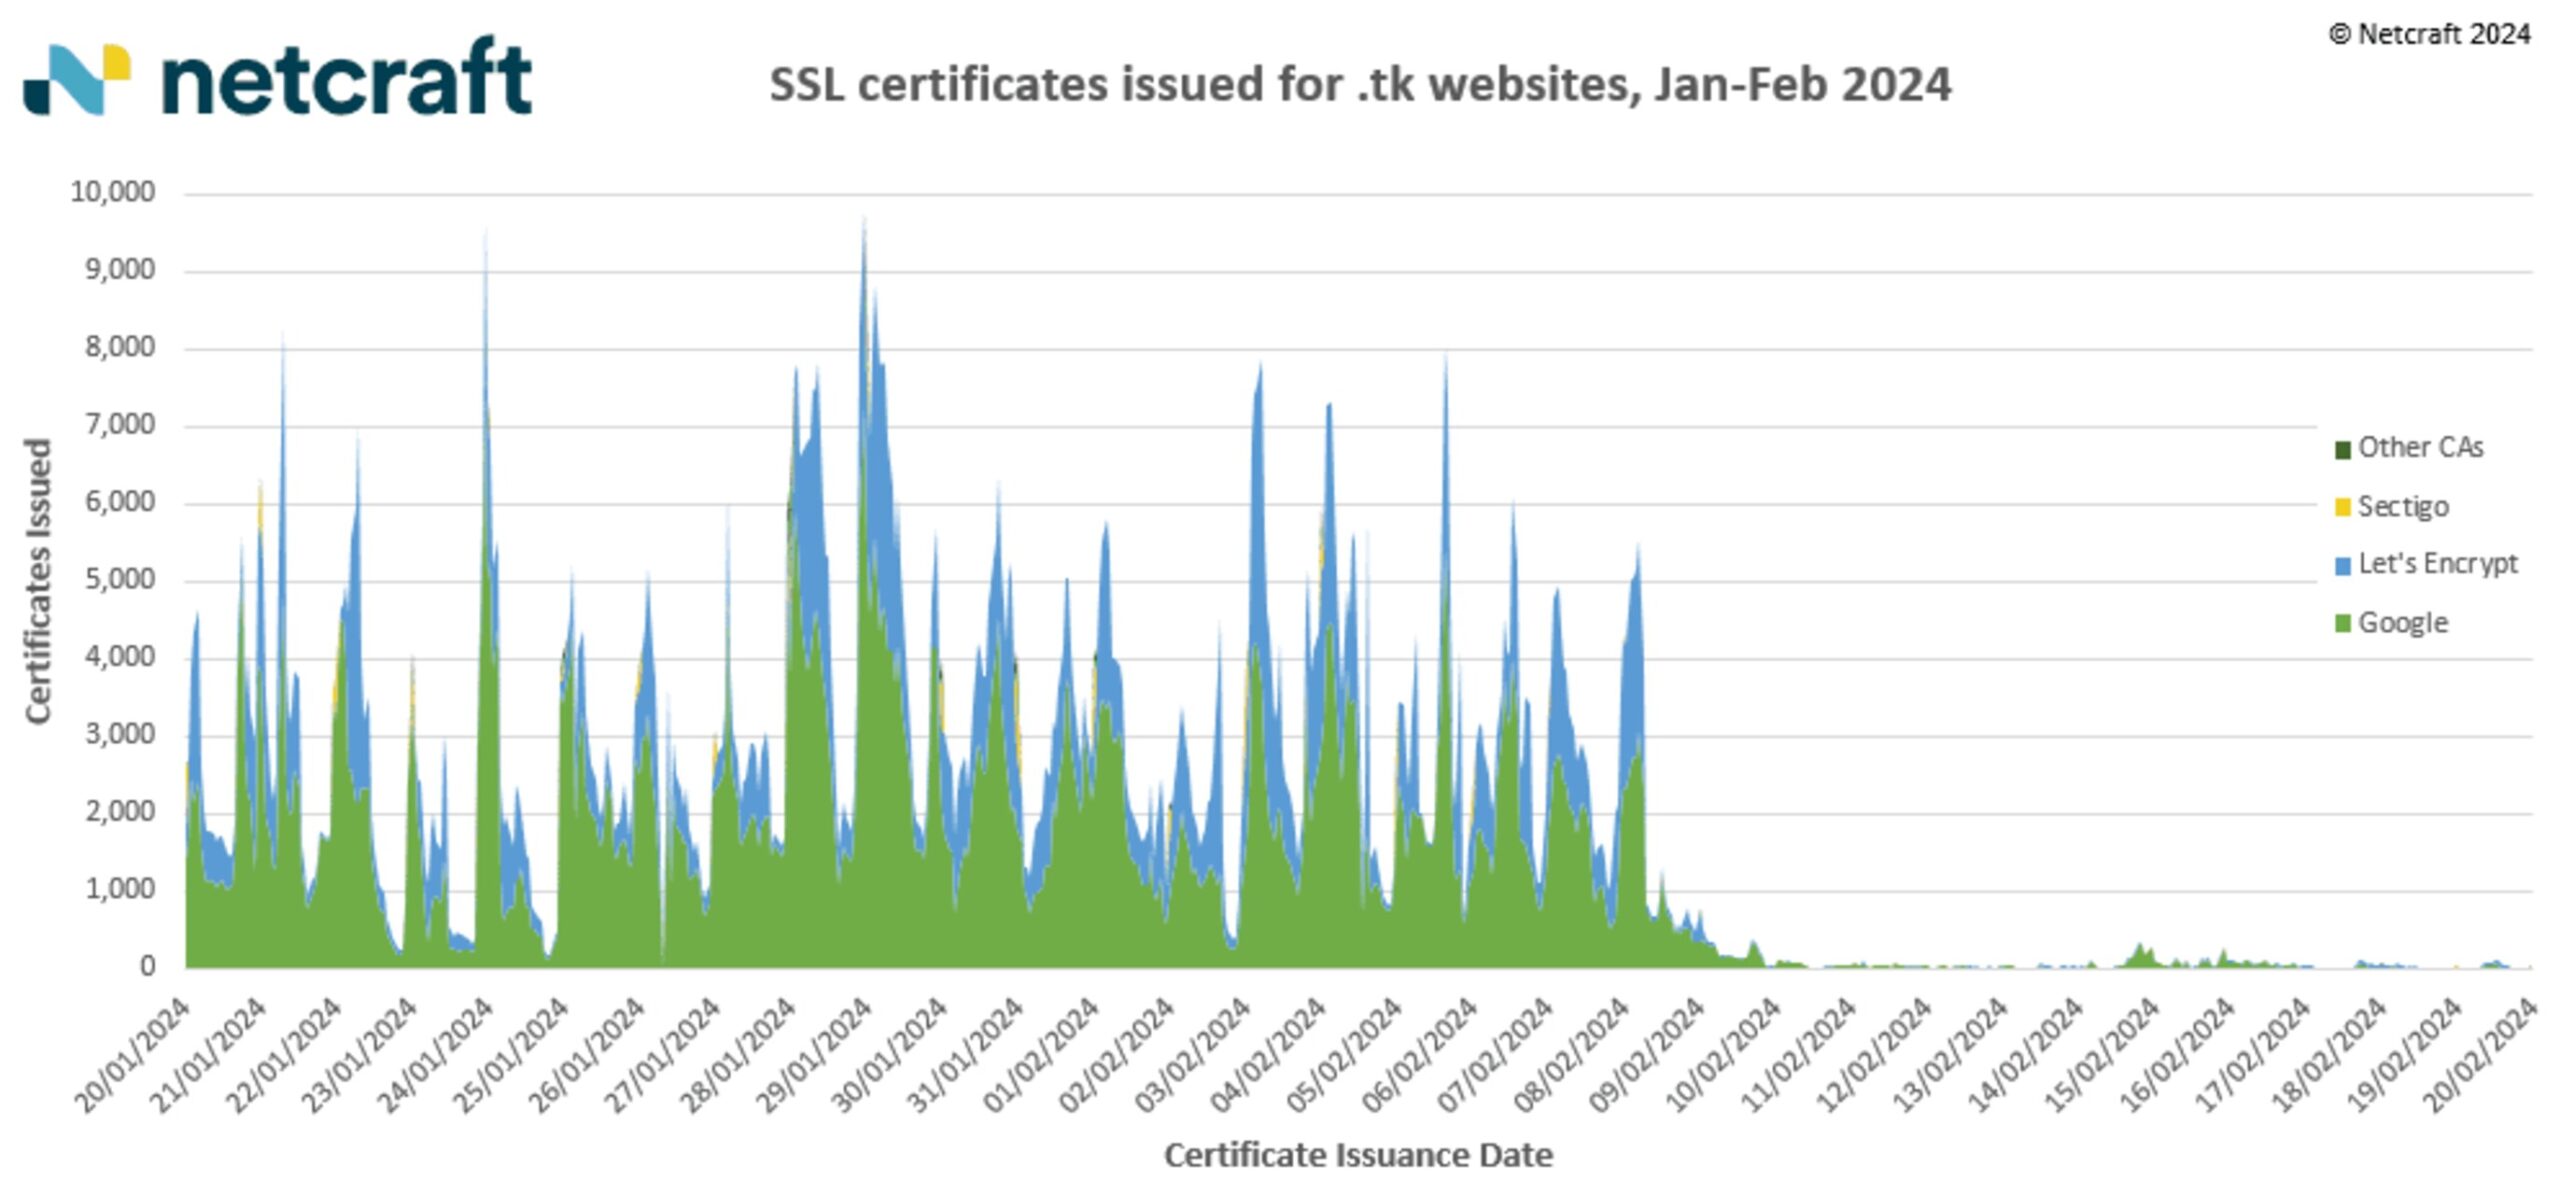Image resolution: width=2560 pixels, height=1195 pixels.
Task: Select the Other CAs legend color swatch
Action: [x=2343, y=450]
